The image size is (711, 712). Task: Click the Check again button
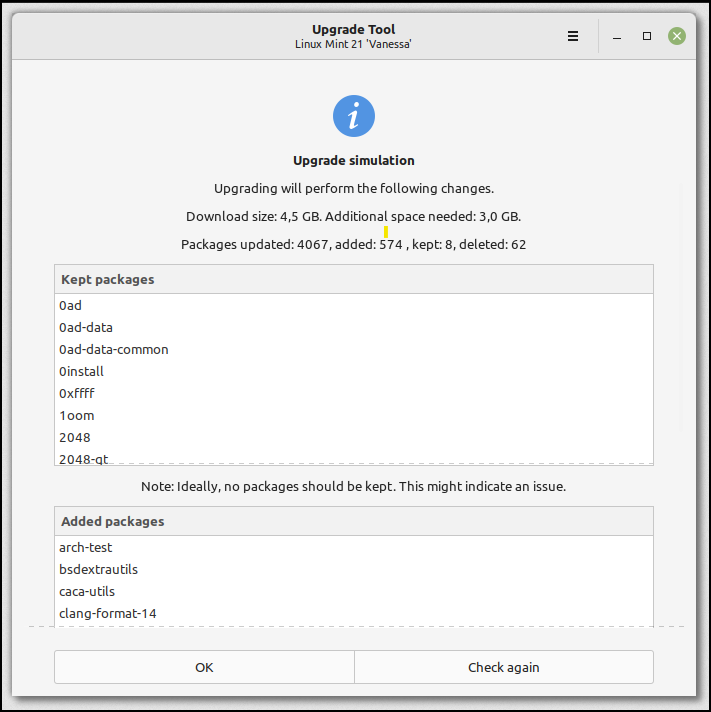point(504,667)
